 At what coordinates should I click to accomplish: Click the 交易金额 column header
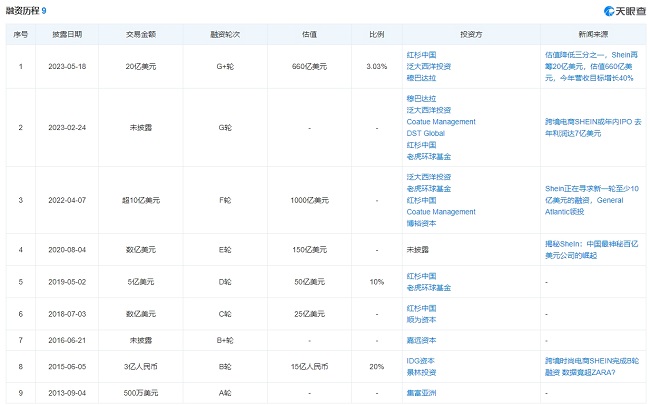click(x=141, y=34)
